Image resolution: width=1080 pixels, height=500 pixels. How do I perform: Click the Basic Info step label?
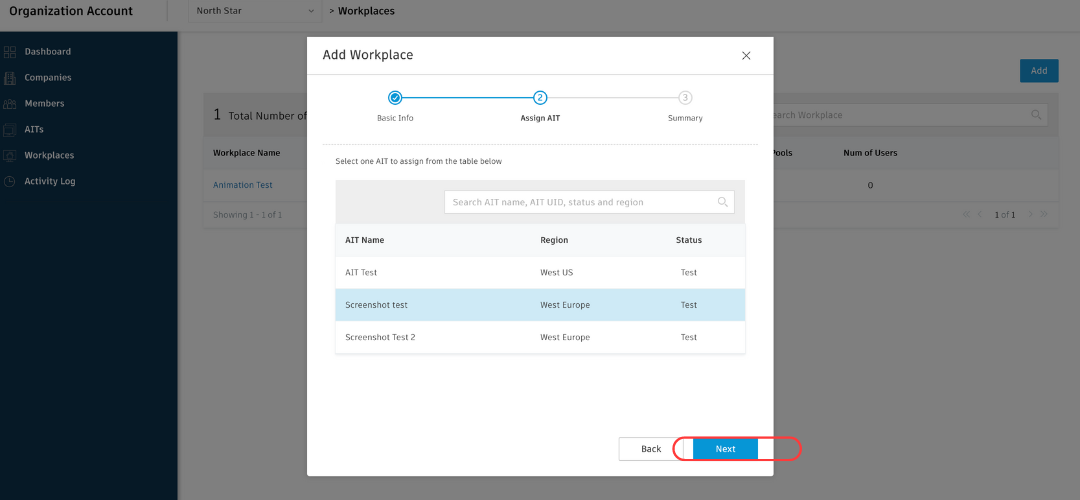point(395,118)
